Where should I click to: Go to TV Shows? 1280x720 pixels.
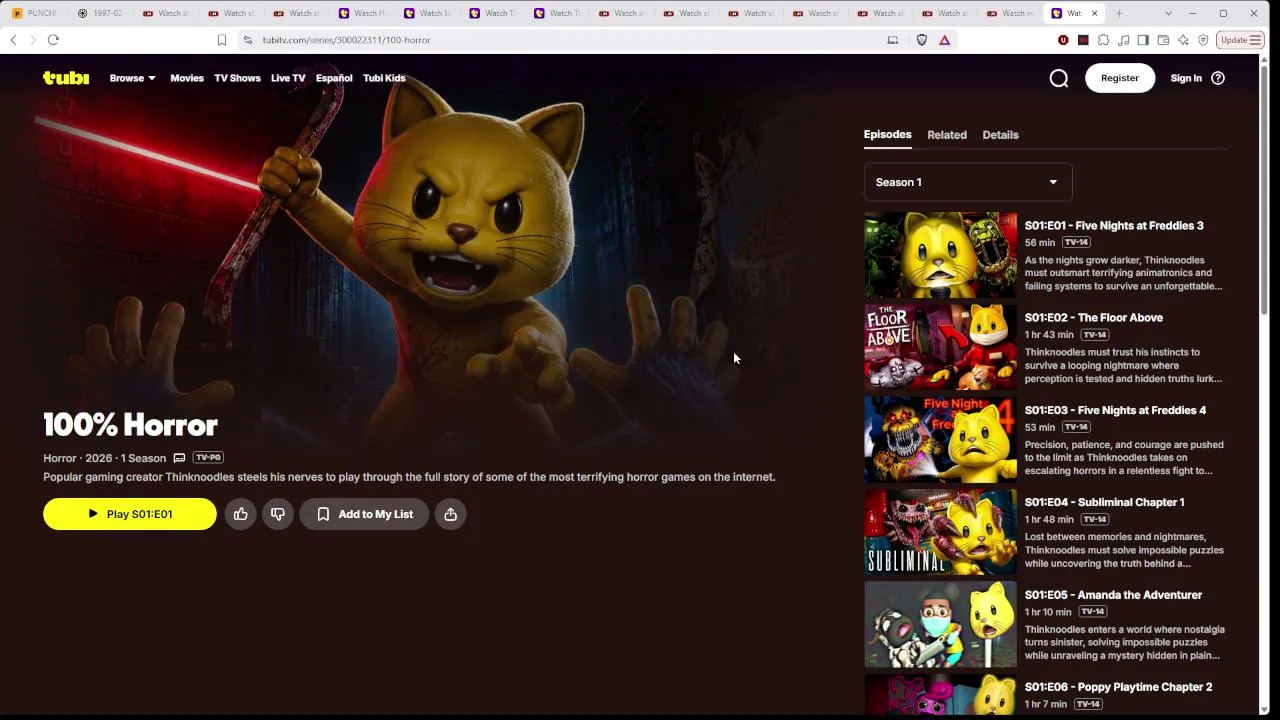click(x=237, y=78)
